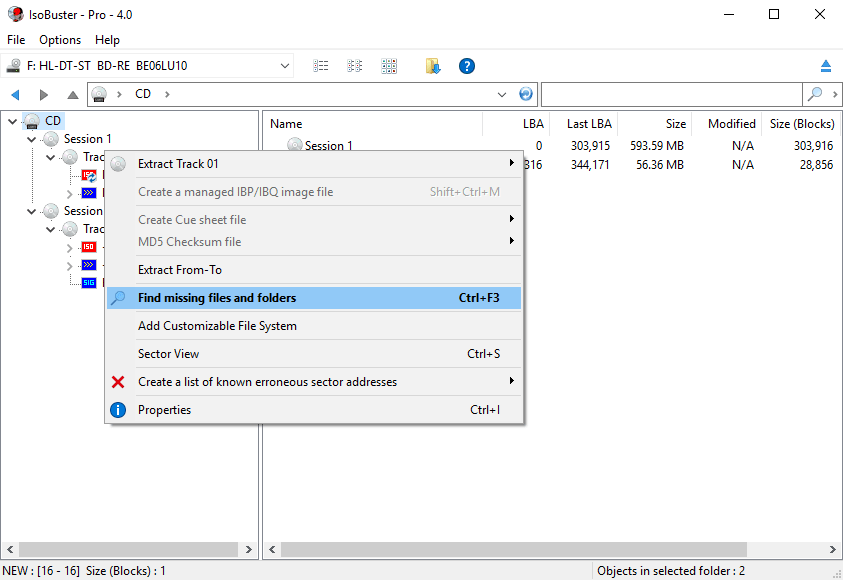Select the blue SIG signature icon
Screen dimensions: 843x580
tap(89, 283)
